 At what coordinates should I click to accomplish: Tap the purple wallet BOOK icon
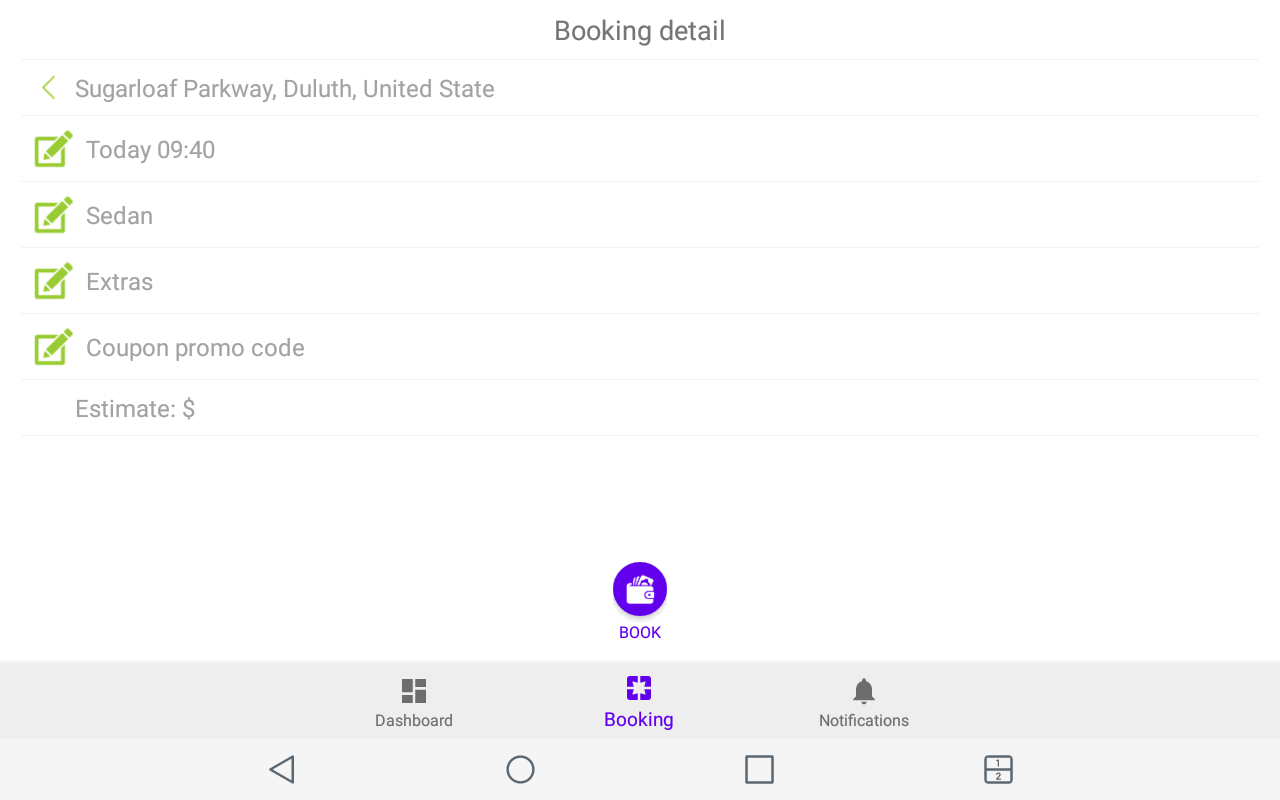click(x=640, y=589)
